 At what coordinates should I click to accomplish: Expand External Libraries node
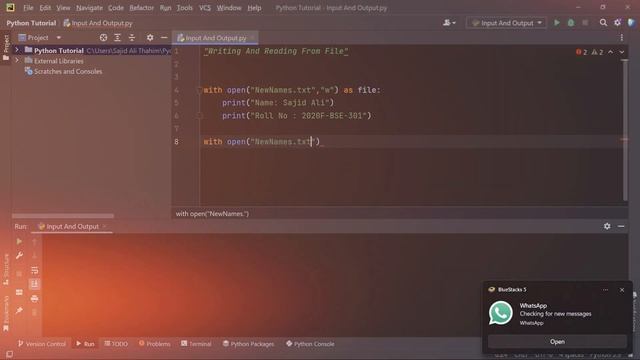click(17, 60)
